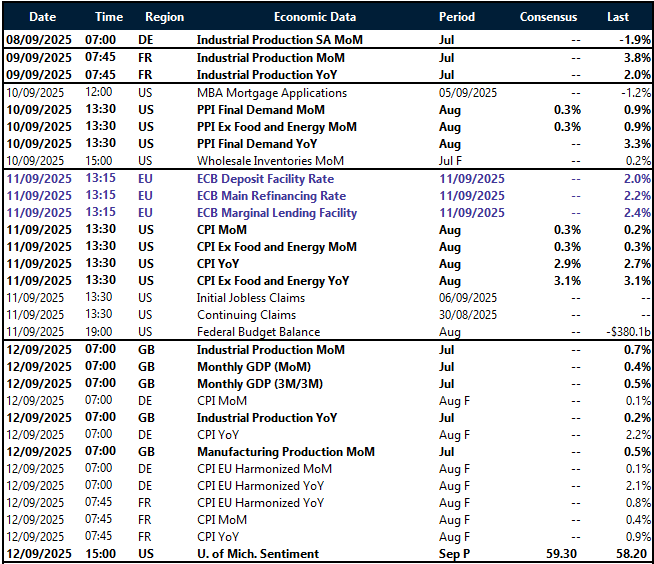This screenshot has width=654, height=564.
Task: Open the Initial Jobless Claims row
Action: (x=251, y=298)
